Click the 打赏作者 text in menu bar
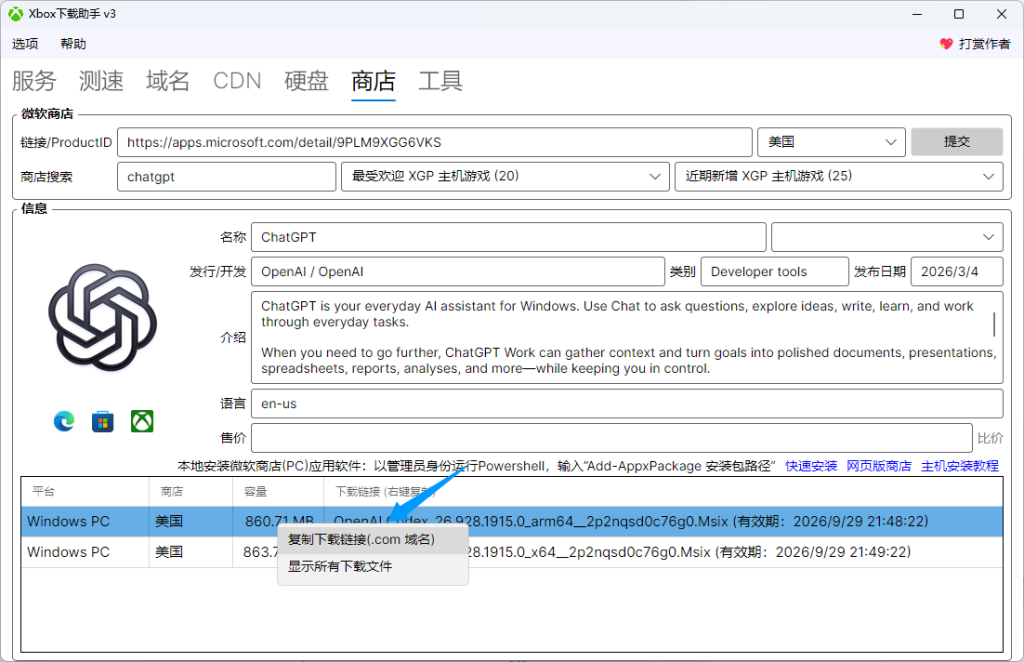The width and height of the screenshot is (1024, 662). coord(984,44)
